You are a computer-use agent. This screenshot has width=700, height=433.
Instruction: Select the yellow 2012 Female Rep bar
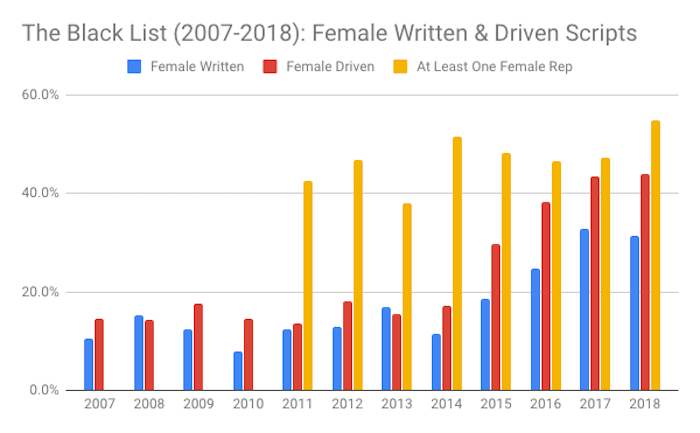tap(358, 275)
